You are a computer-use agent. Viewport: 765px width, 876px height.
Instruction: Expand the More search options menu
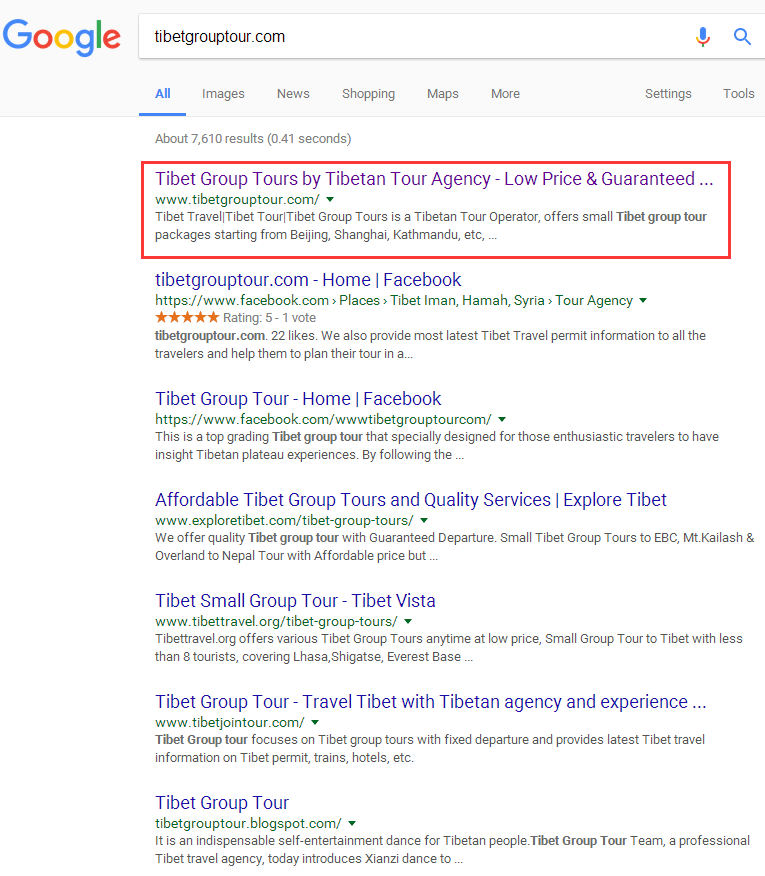(x=505, y=94)
